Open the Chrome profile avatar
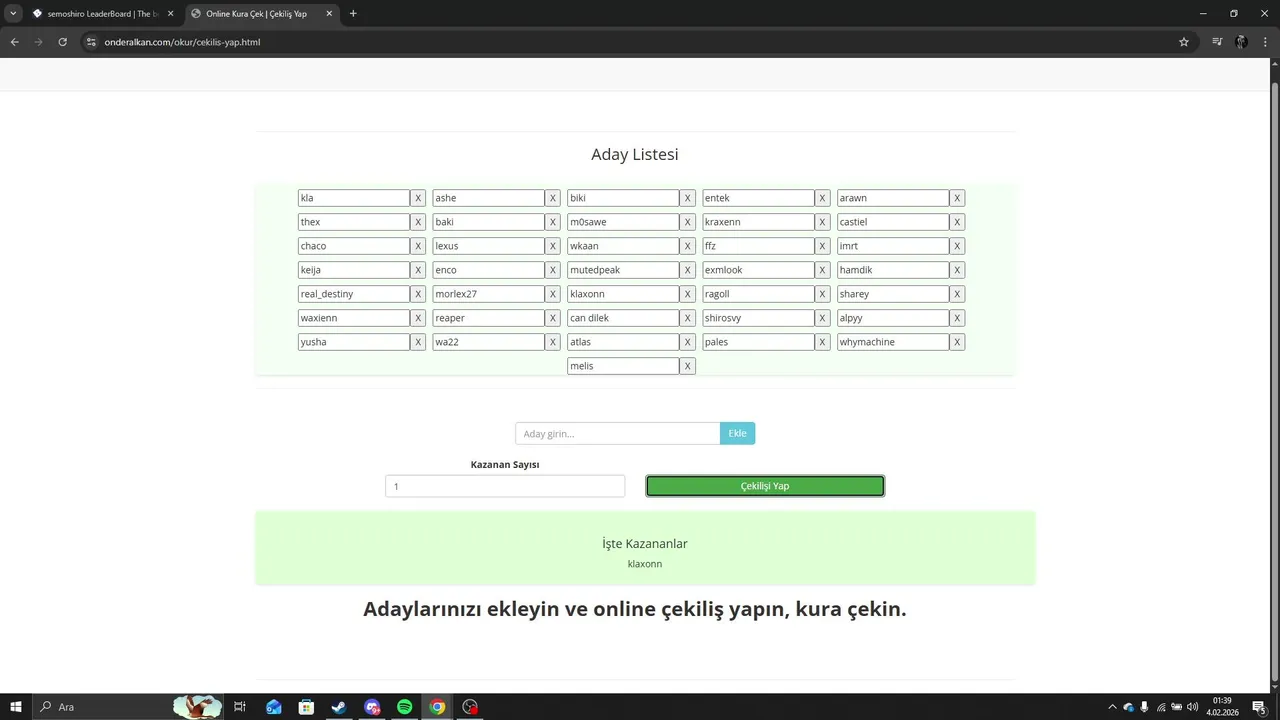 (x=1241, y=42)
